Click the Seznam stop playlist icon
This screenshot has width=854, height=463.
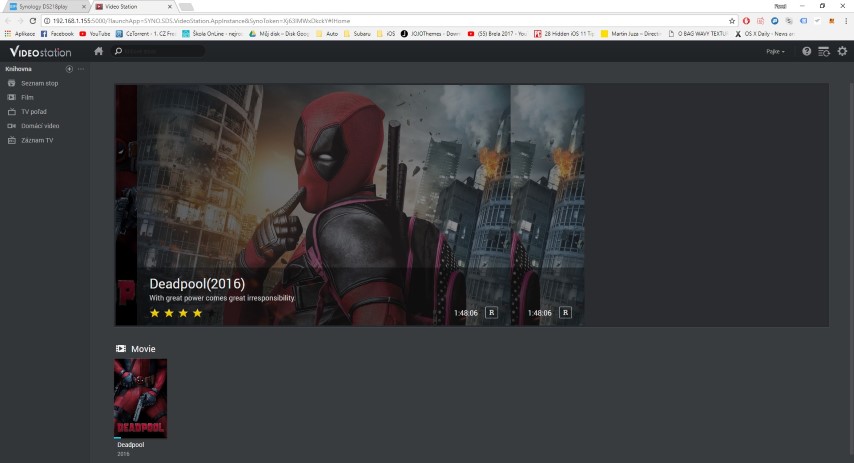(11, 83)
